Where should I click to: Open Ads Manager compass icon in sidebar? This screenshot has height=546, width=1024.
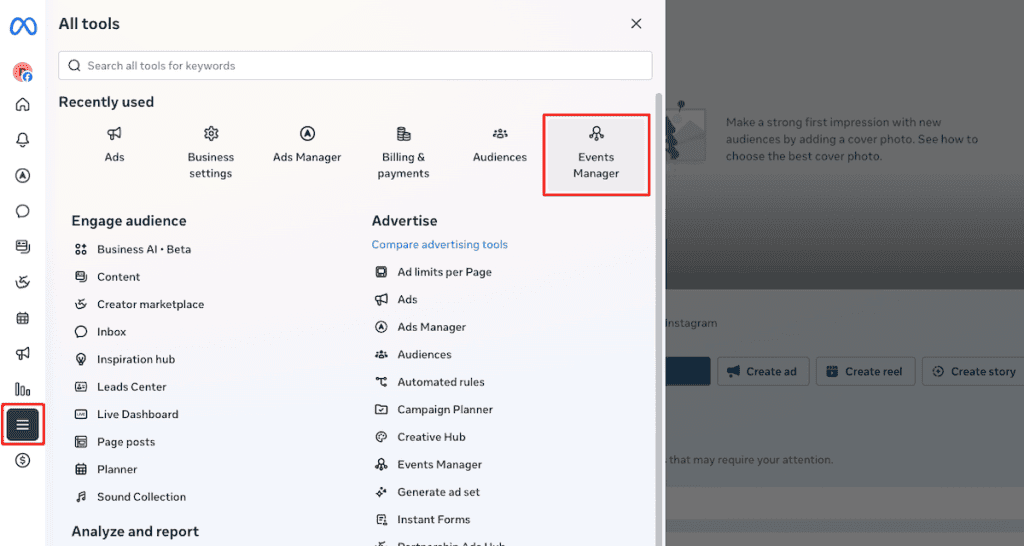click(x=23, y=176)
